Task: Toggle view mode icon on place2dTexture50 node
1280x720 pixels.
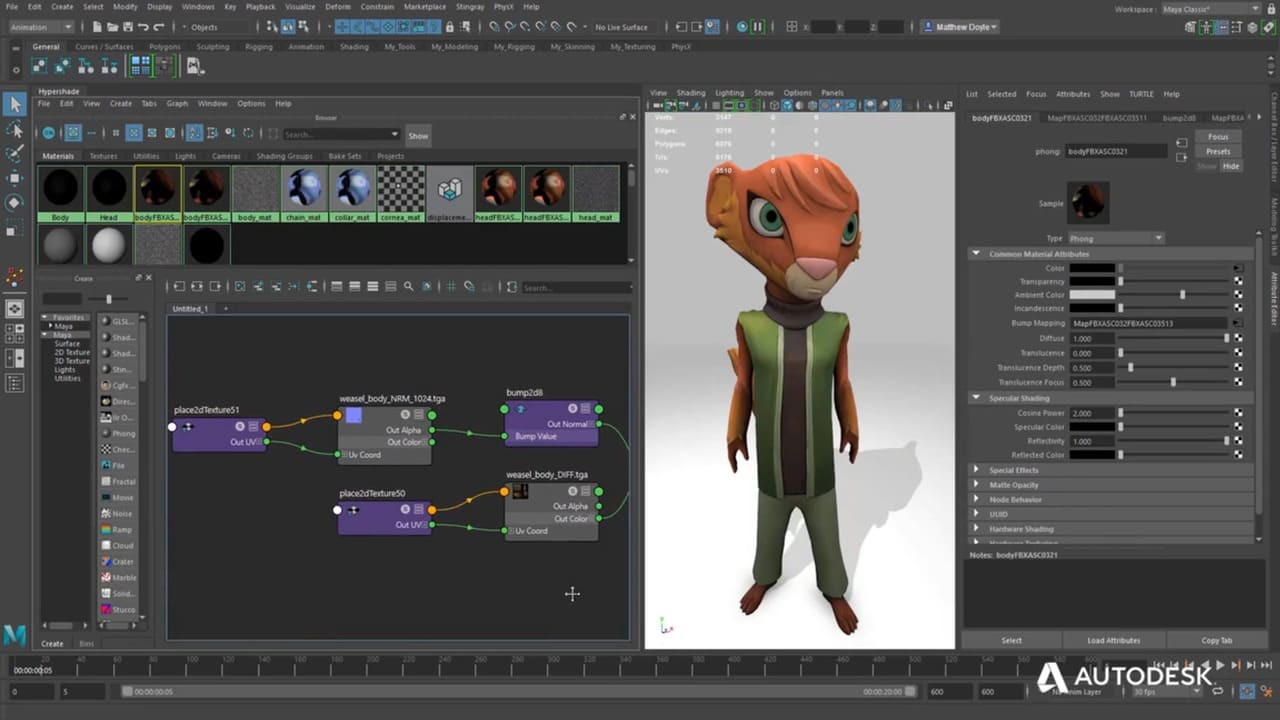Action: (419, 509)
